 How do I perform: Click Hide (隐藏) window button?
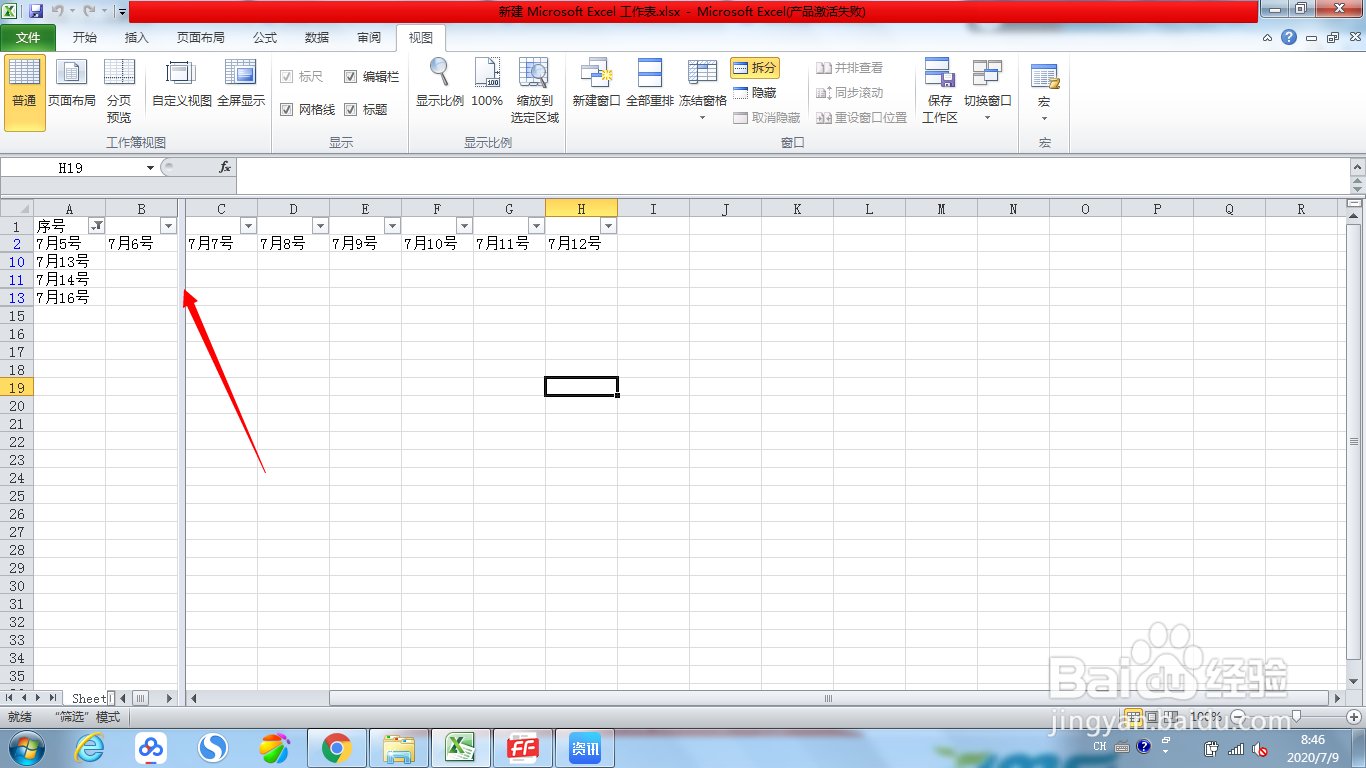(x=755, y=93)
